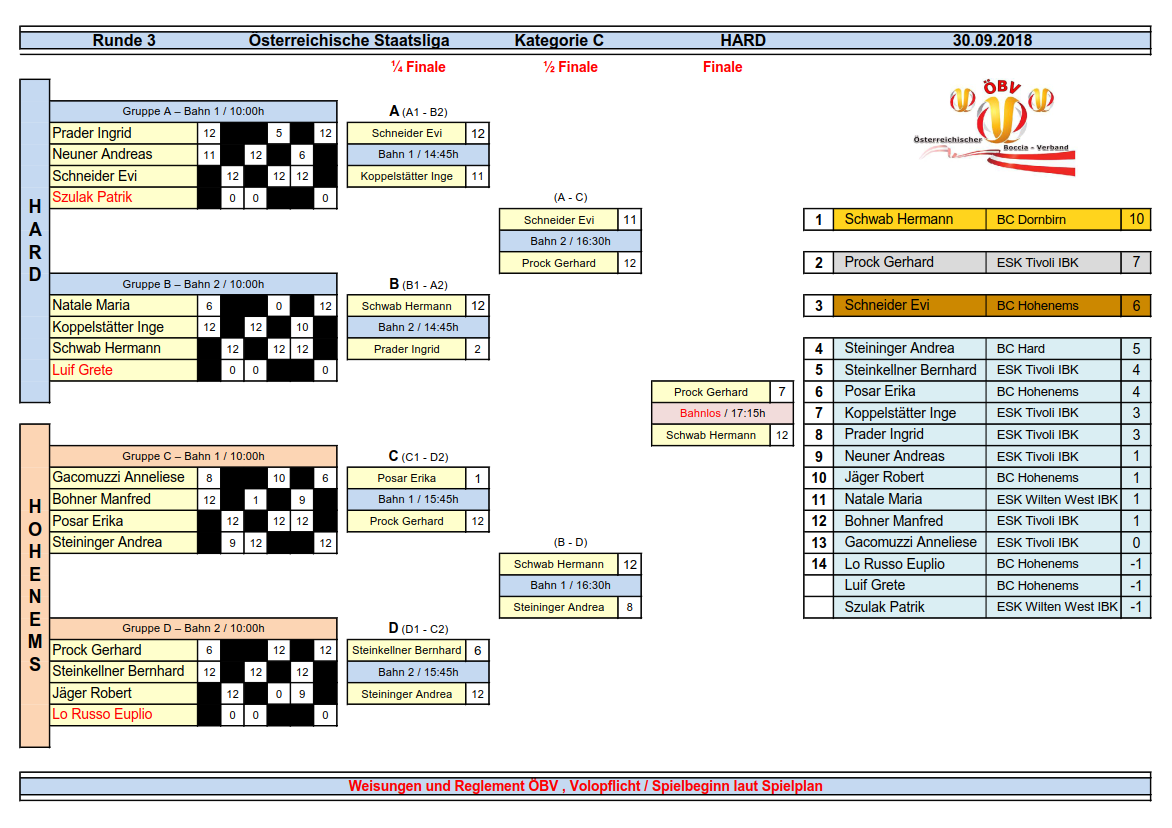Click the ½ Finale column heading
This screenshot has height=828, width=1172.
(570, 67)
